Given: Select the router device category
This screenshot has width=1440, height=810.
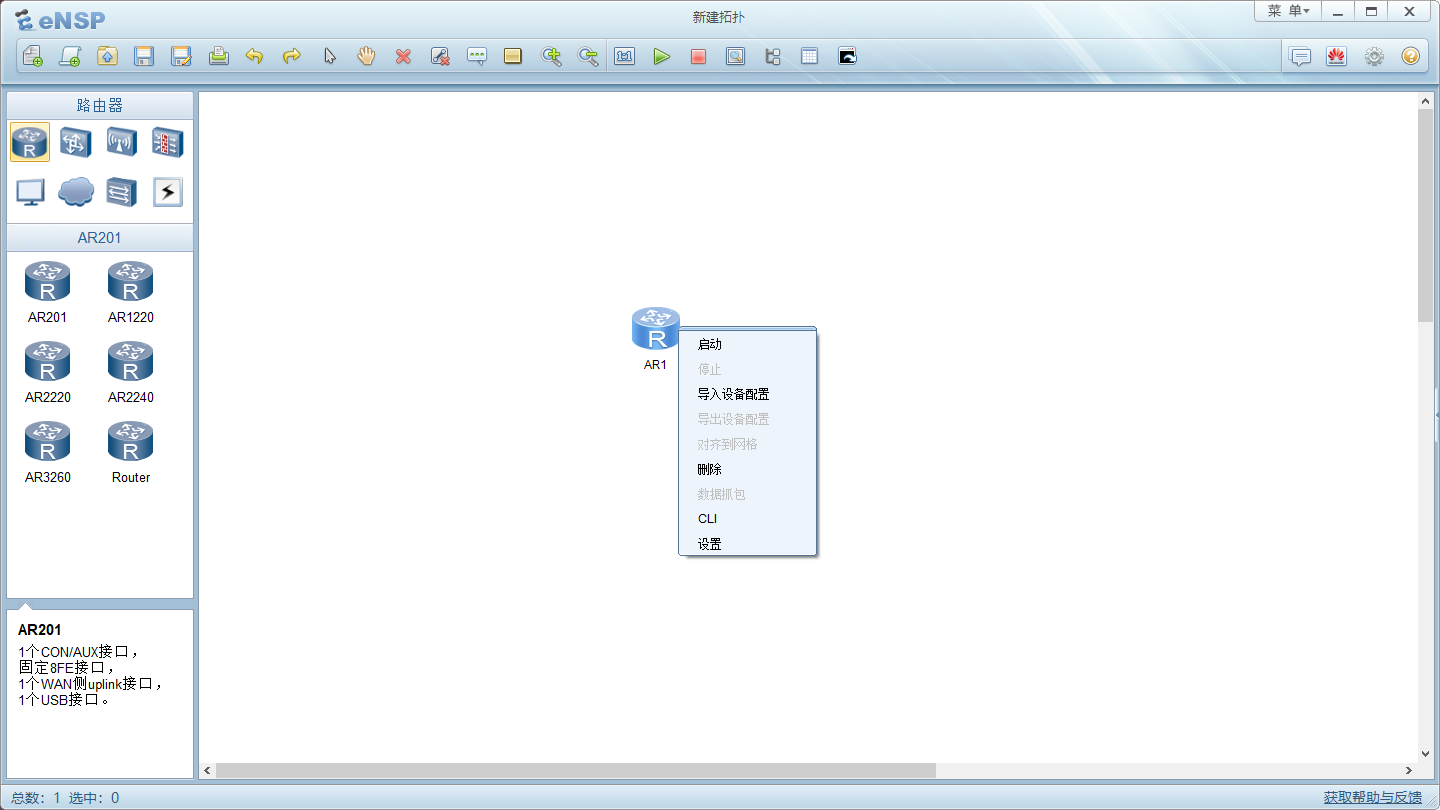Looking at the screenshot, I should point(30,142).
